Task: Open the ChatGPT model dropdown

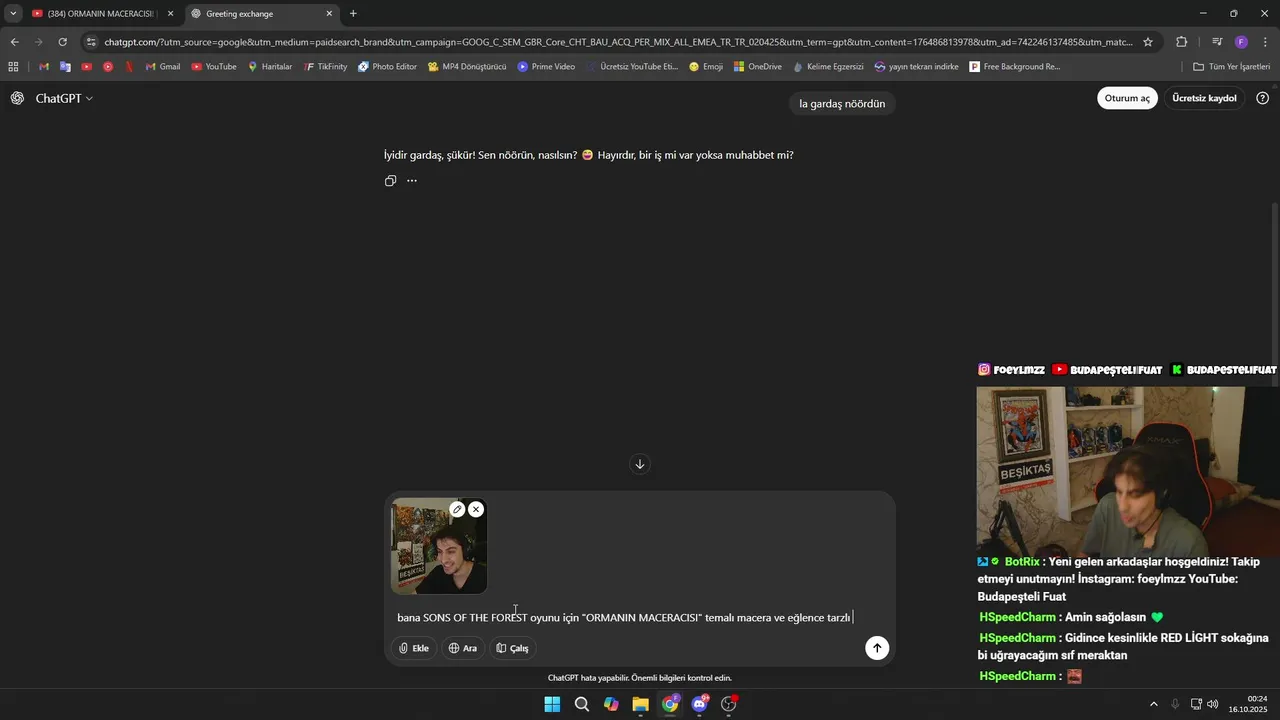Action: point(64,99)
